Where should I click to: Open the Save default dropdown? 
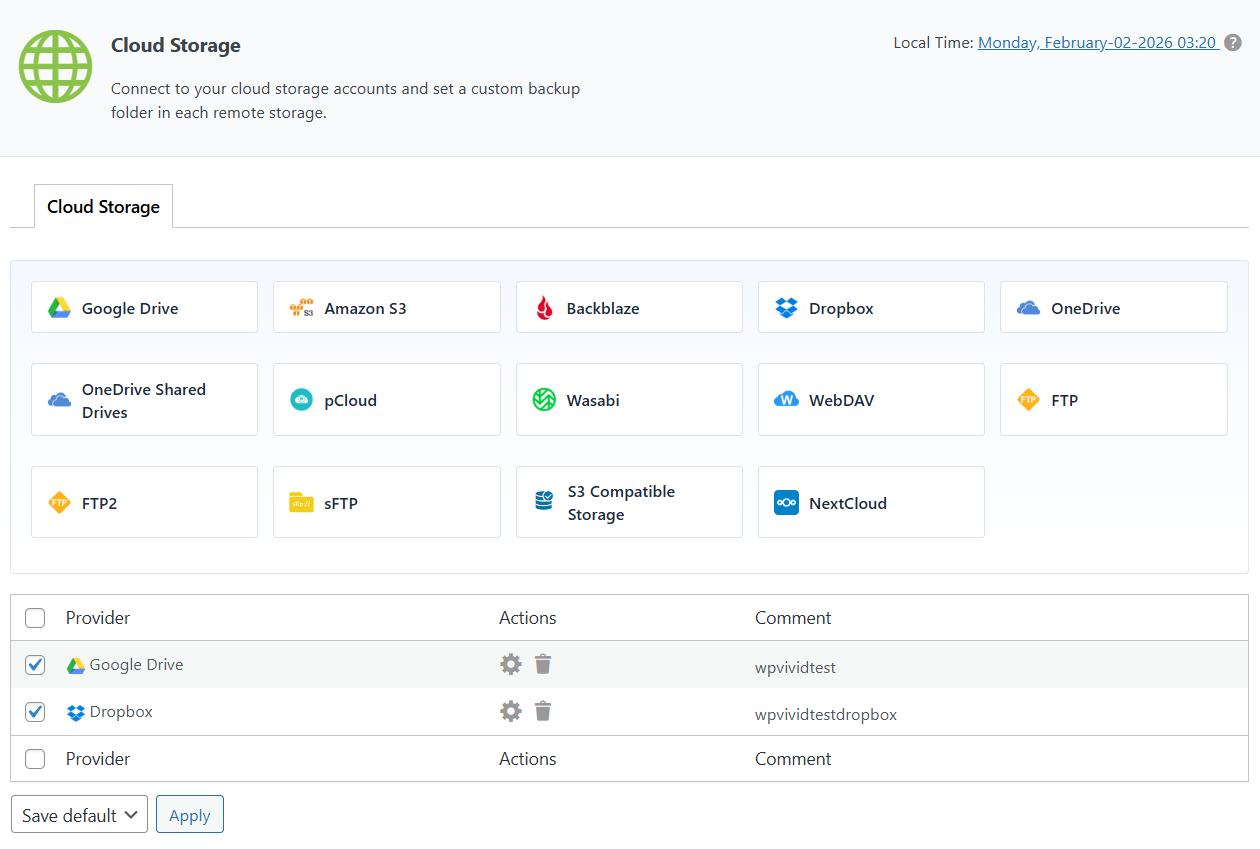79,815
